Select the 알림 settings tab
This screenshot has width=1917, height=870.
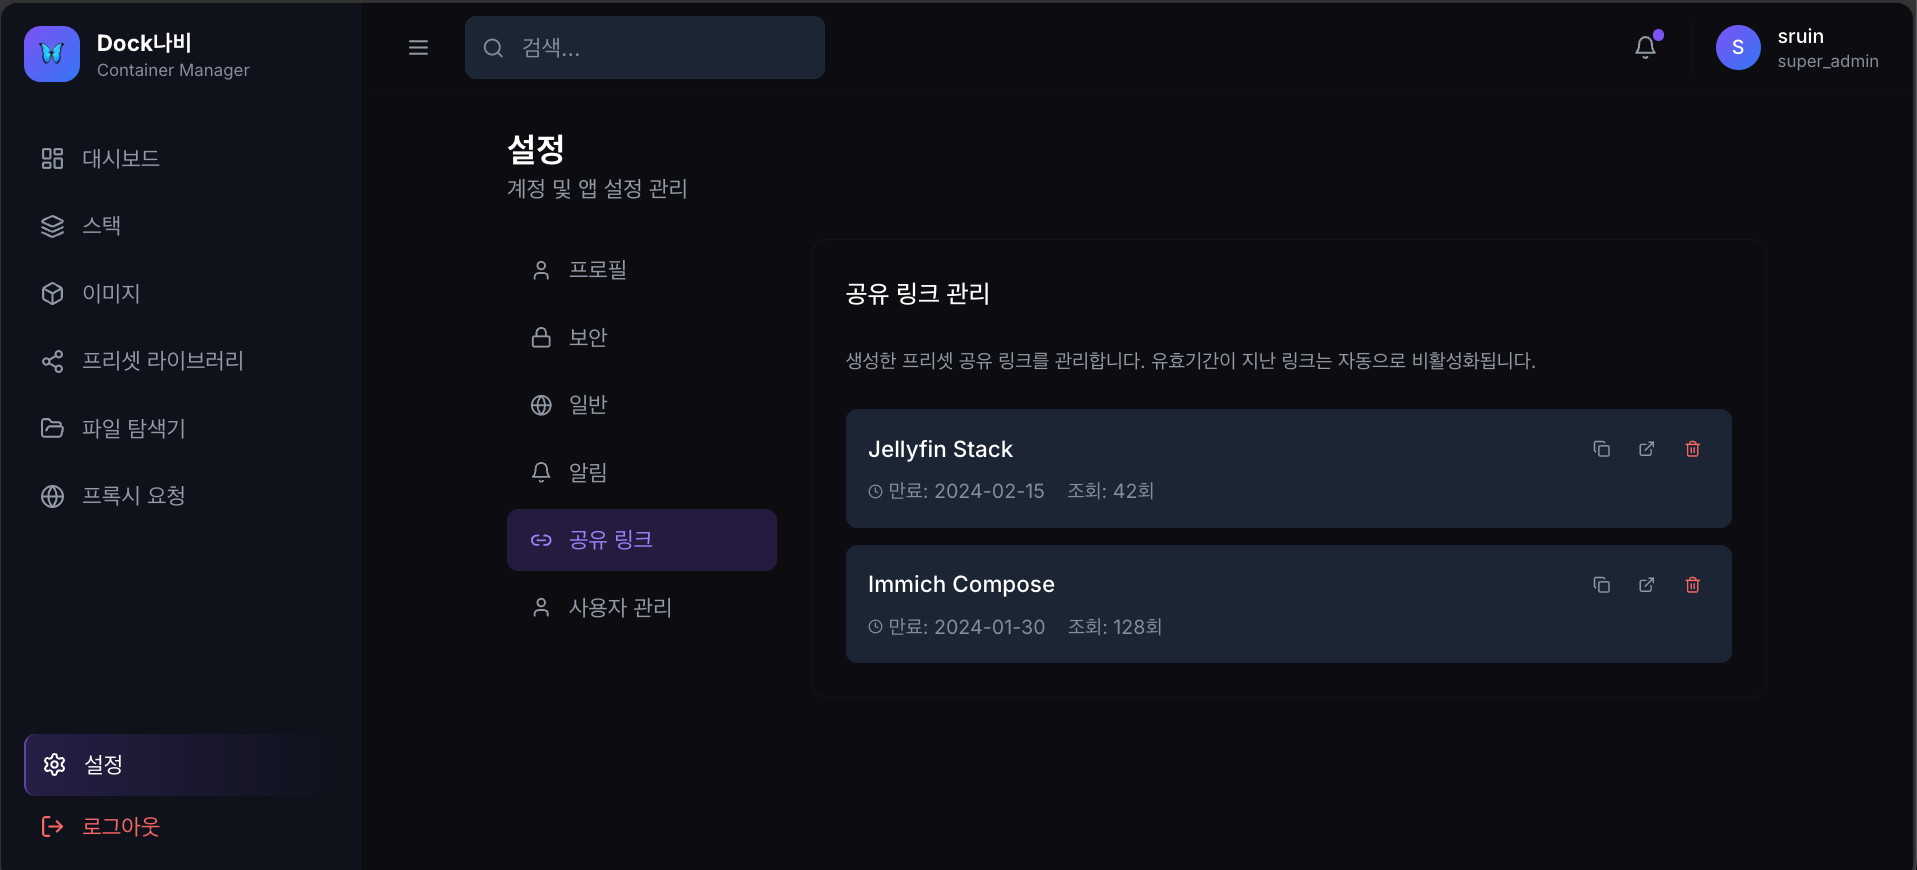click(x=587, y=472)
